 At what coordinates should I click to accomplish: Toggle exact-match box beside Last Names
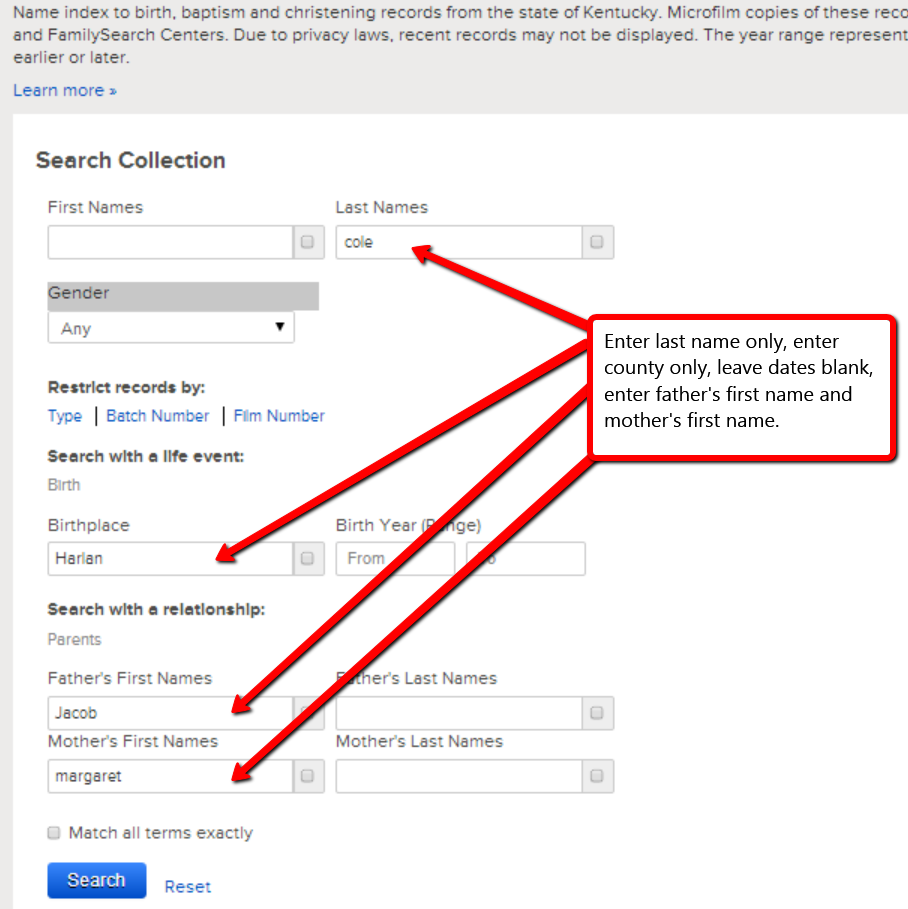coord(597,242)
